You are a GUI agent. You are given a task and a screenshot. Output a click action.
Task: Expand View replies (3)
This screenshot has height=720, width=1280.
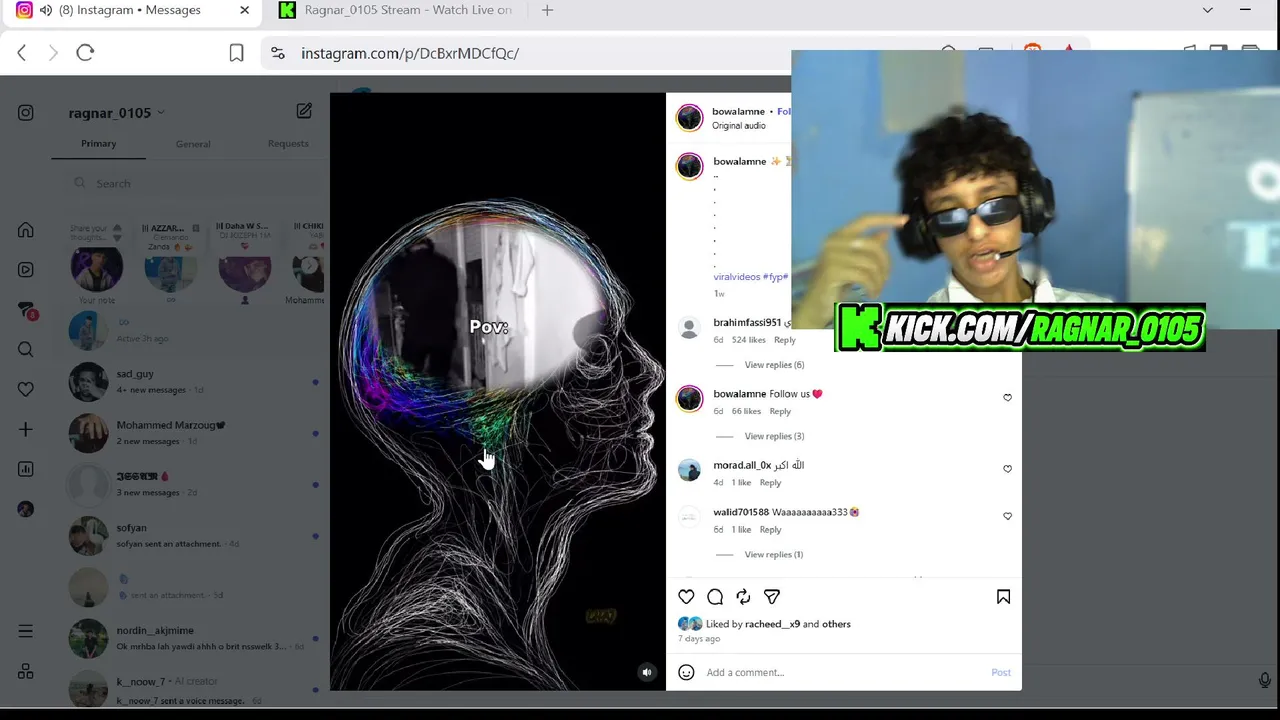(774, 436)
